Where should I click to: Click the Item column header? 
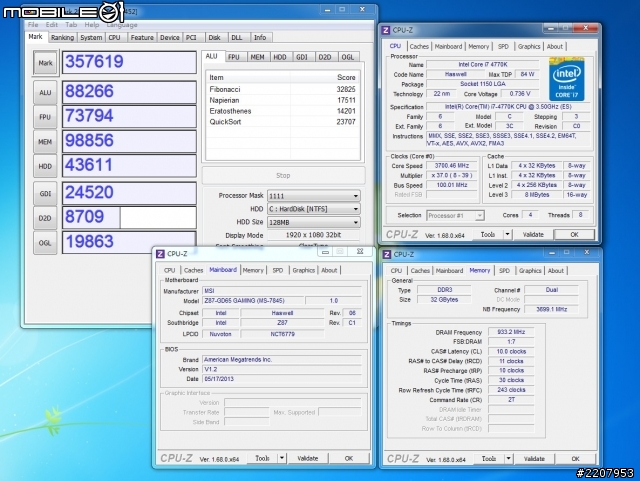click(249, 78)
